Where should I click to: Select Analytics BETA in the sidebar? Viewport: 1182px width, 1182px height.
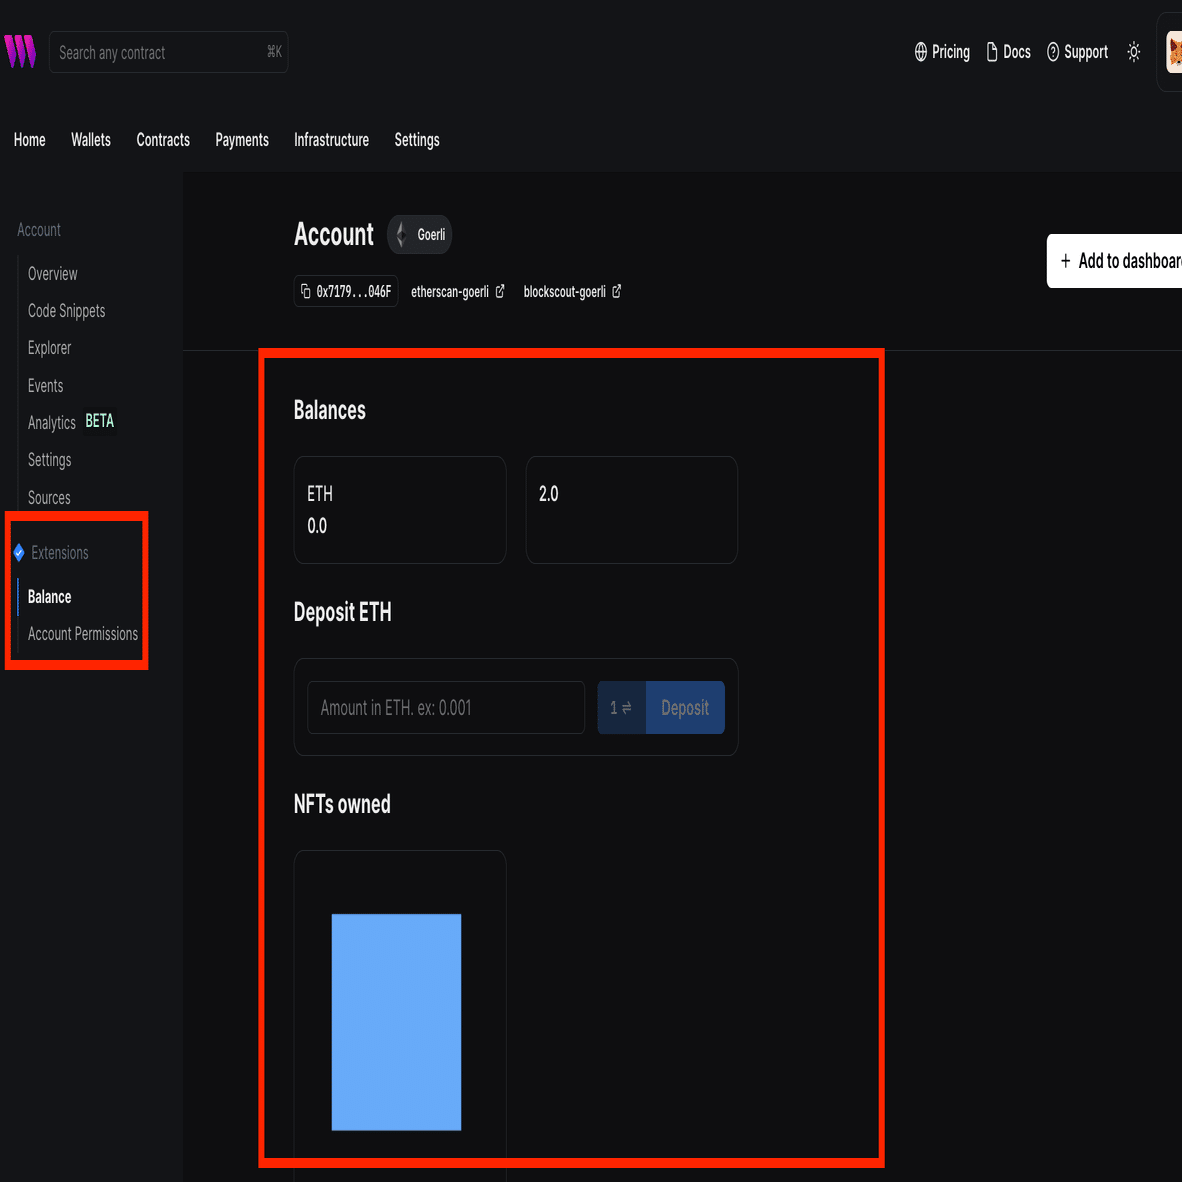tap(71, 422)
